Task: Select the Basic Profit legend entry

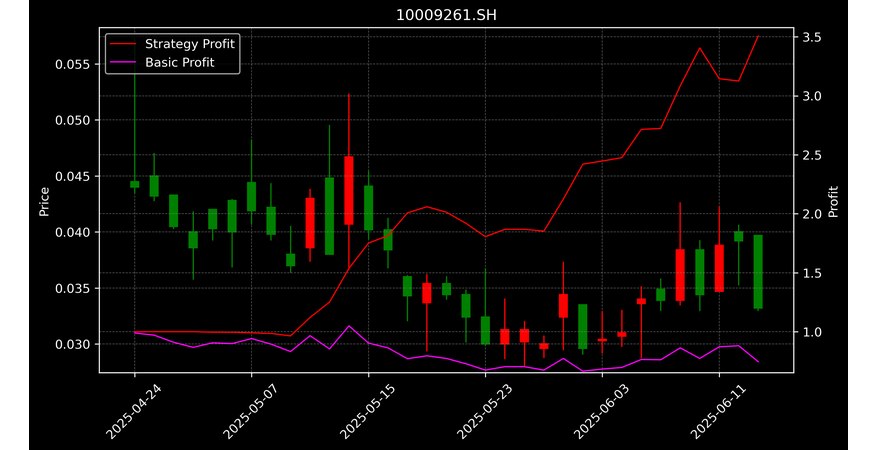Action: [162, 62]
